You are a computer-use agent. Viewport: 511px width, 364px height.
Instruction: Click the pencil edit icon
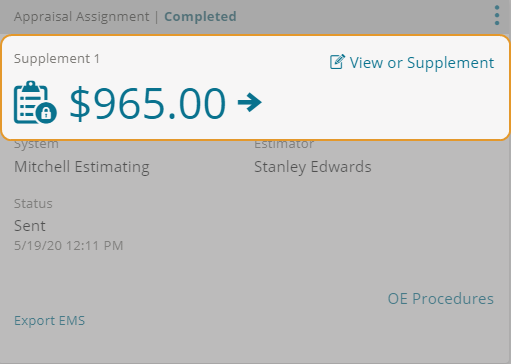[337, 62]
